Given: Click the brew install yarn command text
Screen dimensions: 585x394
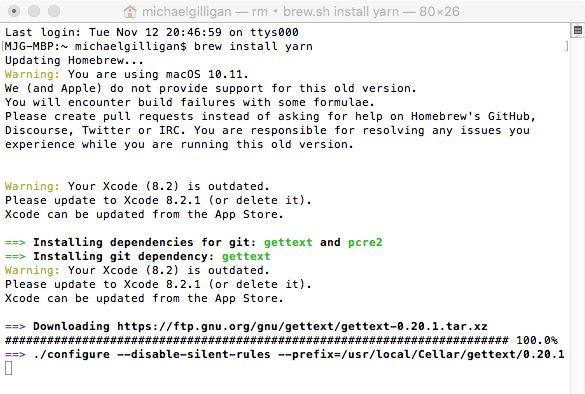Looking at the screenshot, I should pyautogui.click(x=253, y=46).
